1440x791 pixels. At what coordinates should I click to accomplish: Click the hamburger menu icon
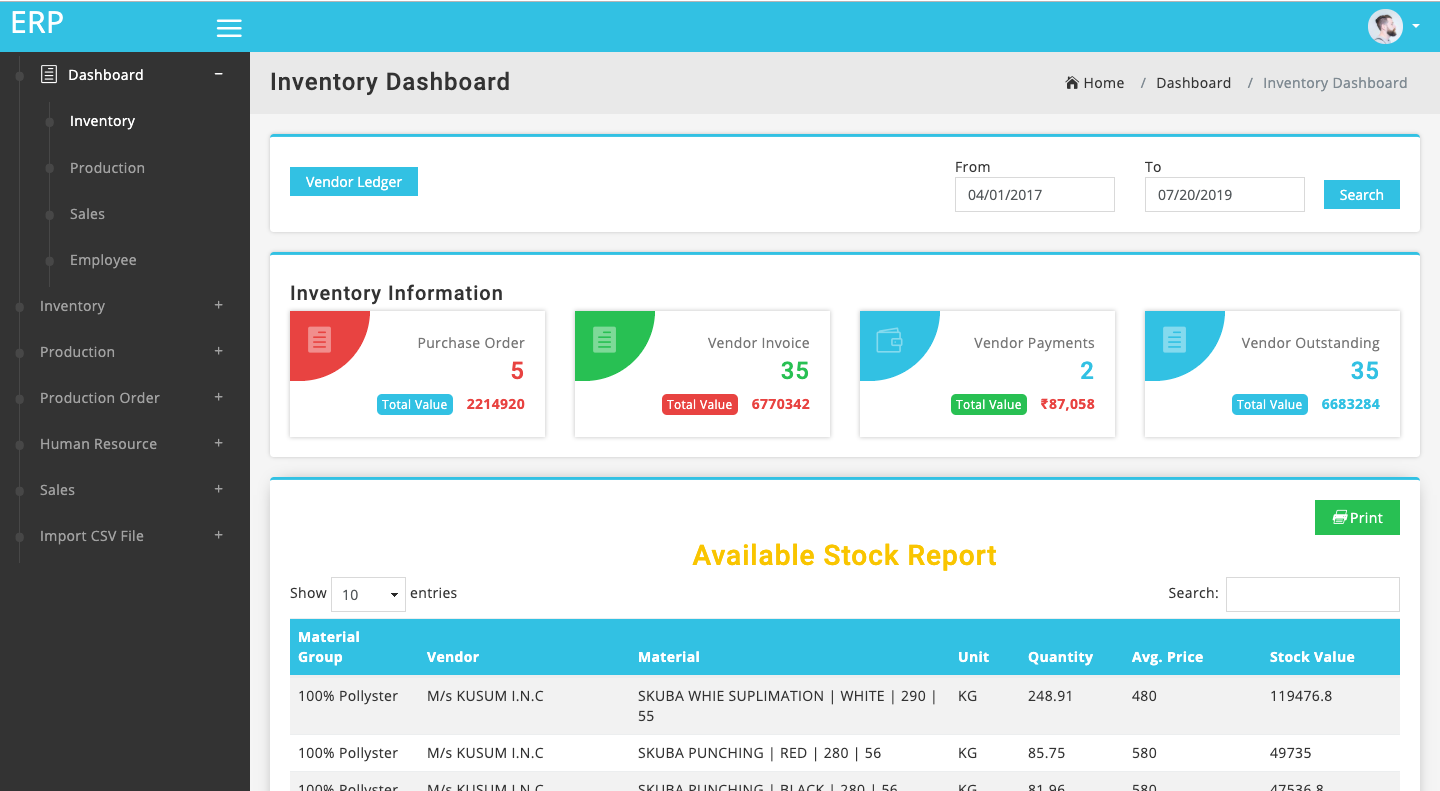(229, 28)
